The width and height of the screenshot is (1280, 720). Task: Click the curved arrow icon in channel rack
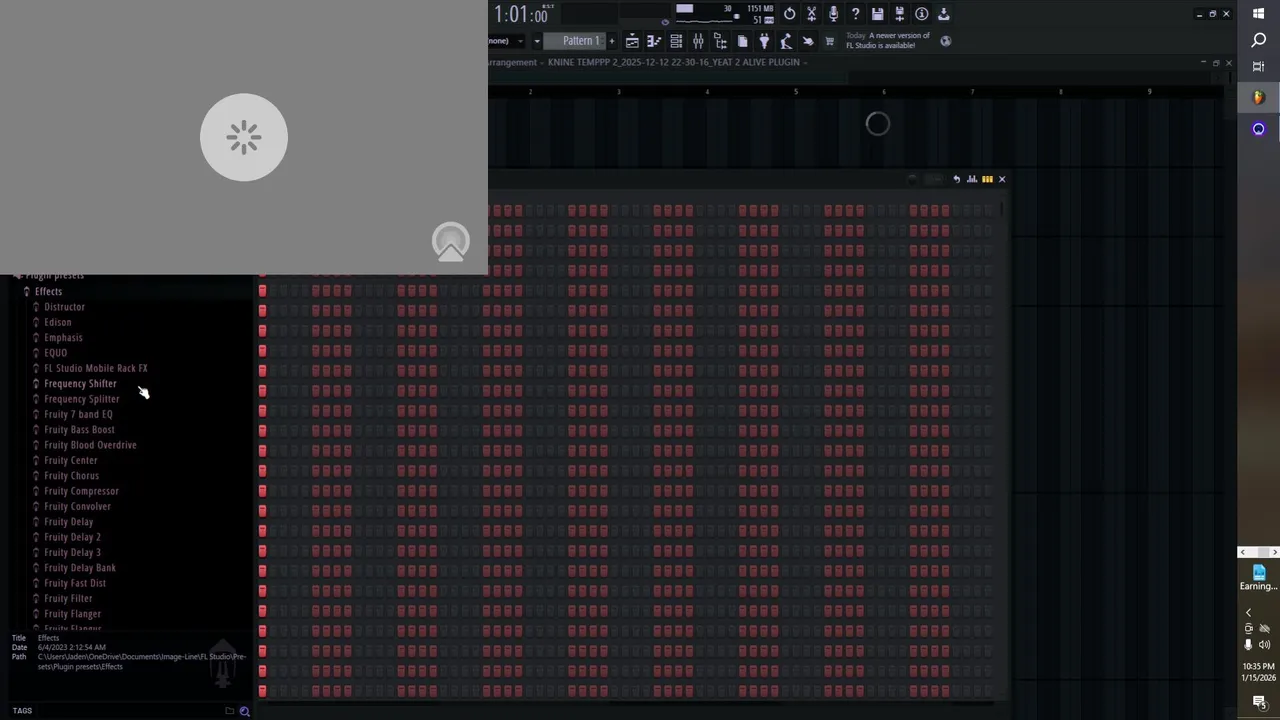[x=956, y=179]
